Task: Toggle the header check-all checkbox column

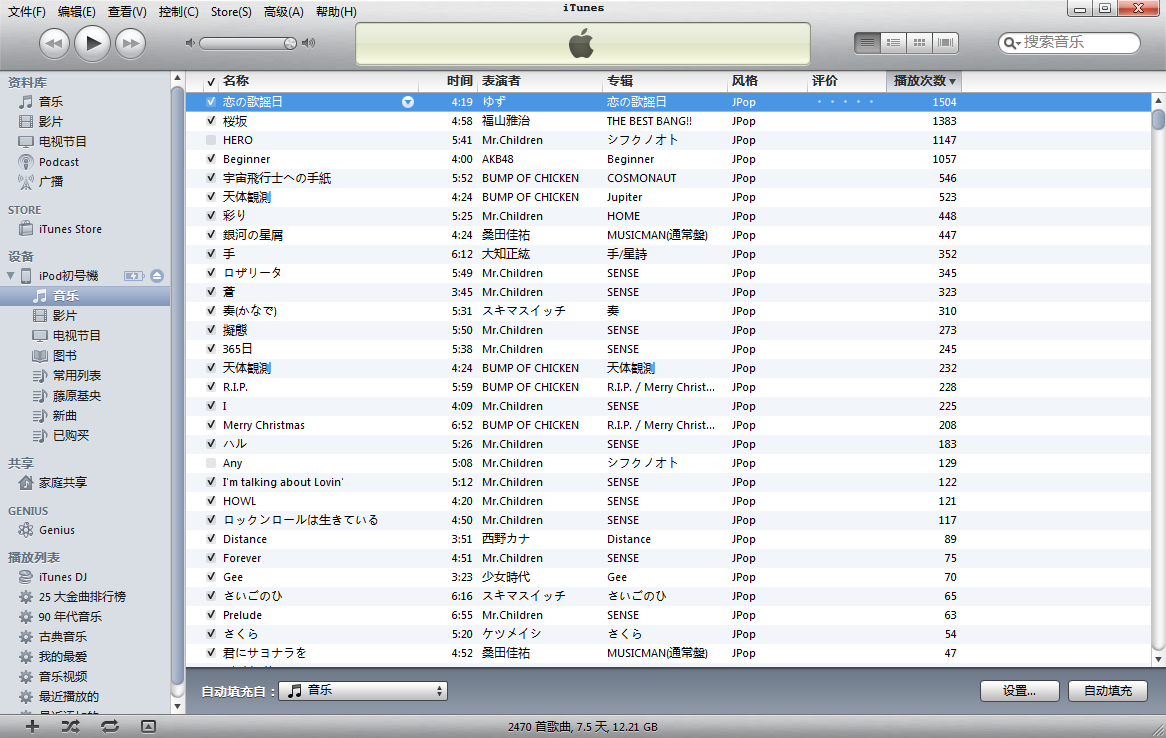Action: tap(211, 81)
